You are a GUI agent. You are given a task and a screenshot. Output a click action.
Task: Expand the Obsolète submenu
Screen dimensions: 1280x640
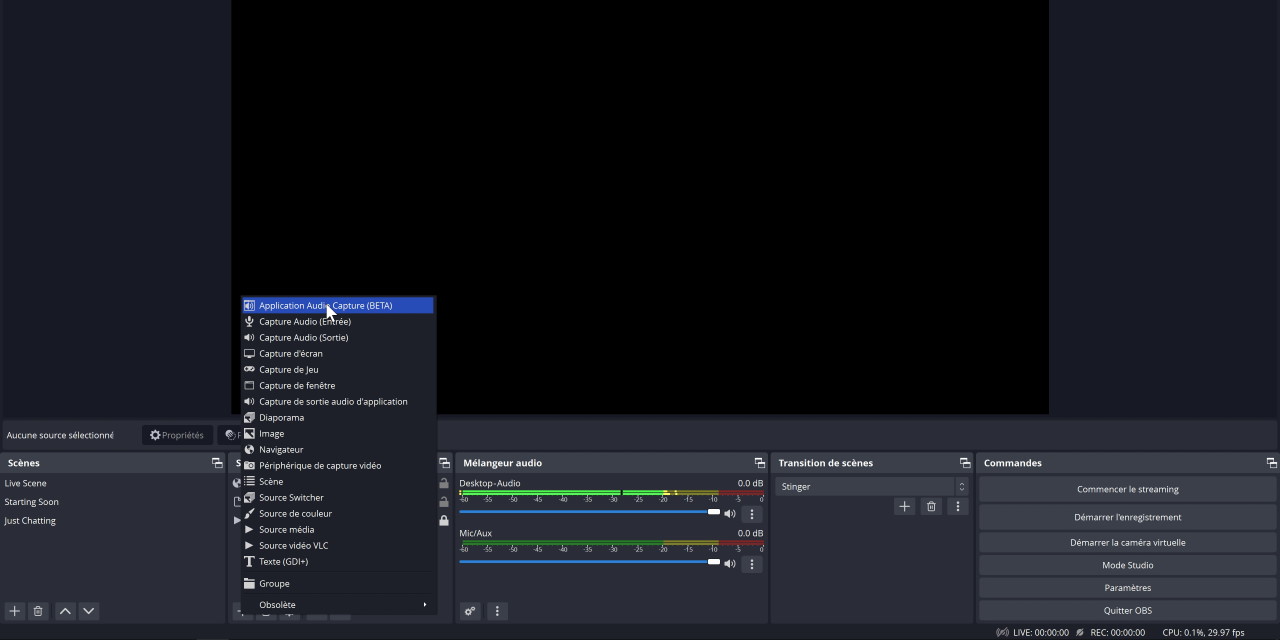tap(339, 605)
